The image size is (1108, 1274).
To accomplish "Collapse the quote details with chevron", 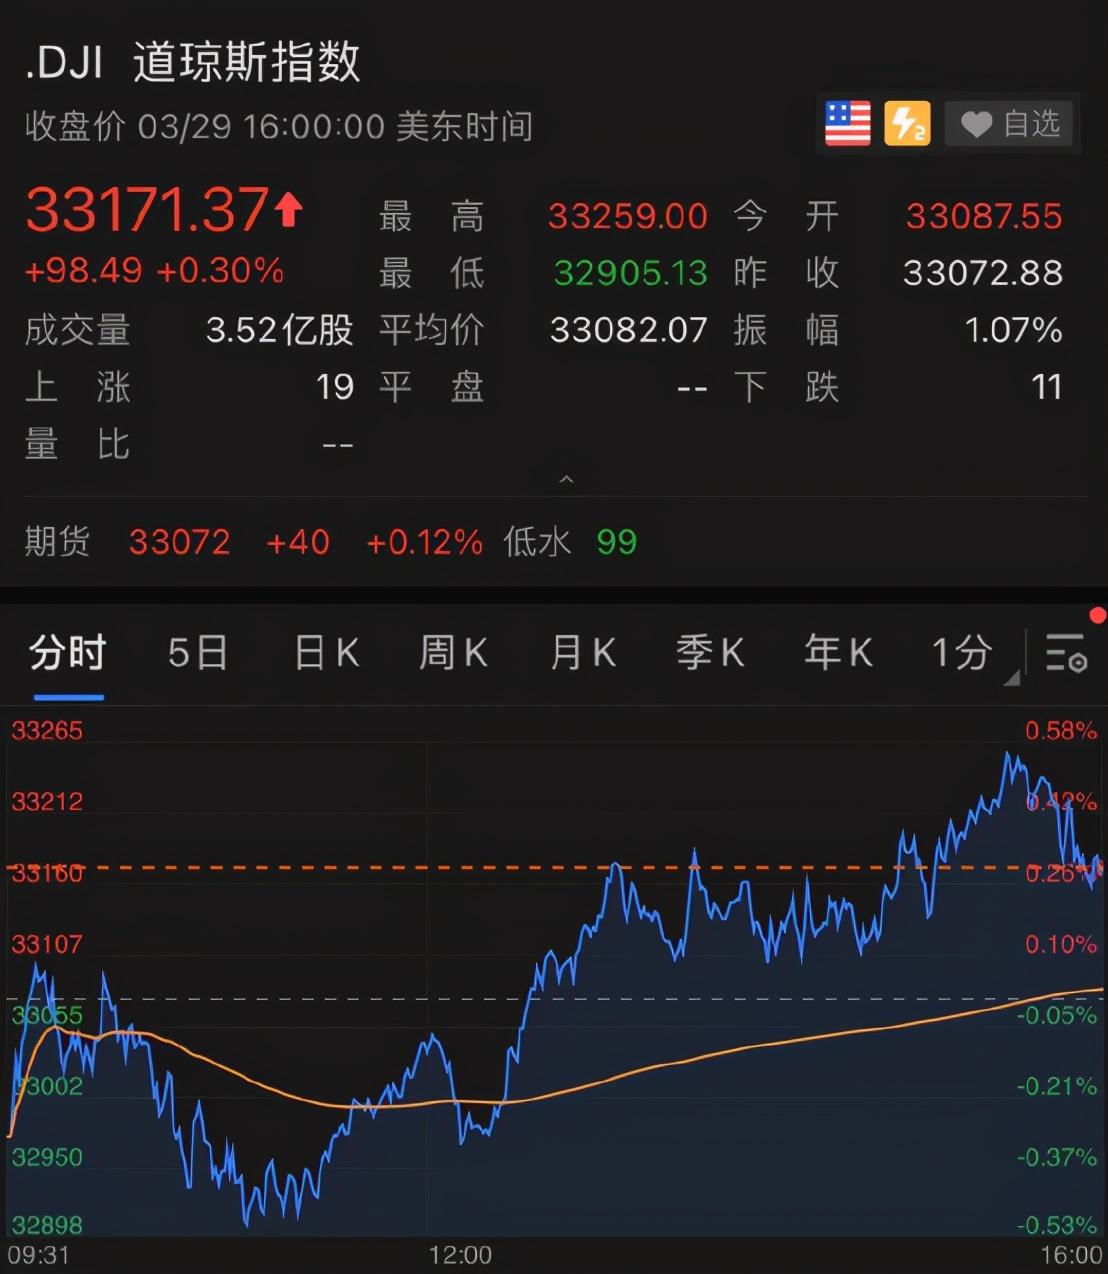I will pyautogui.click(x=566, y=480).
